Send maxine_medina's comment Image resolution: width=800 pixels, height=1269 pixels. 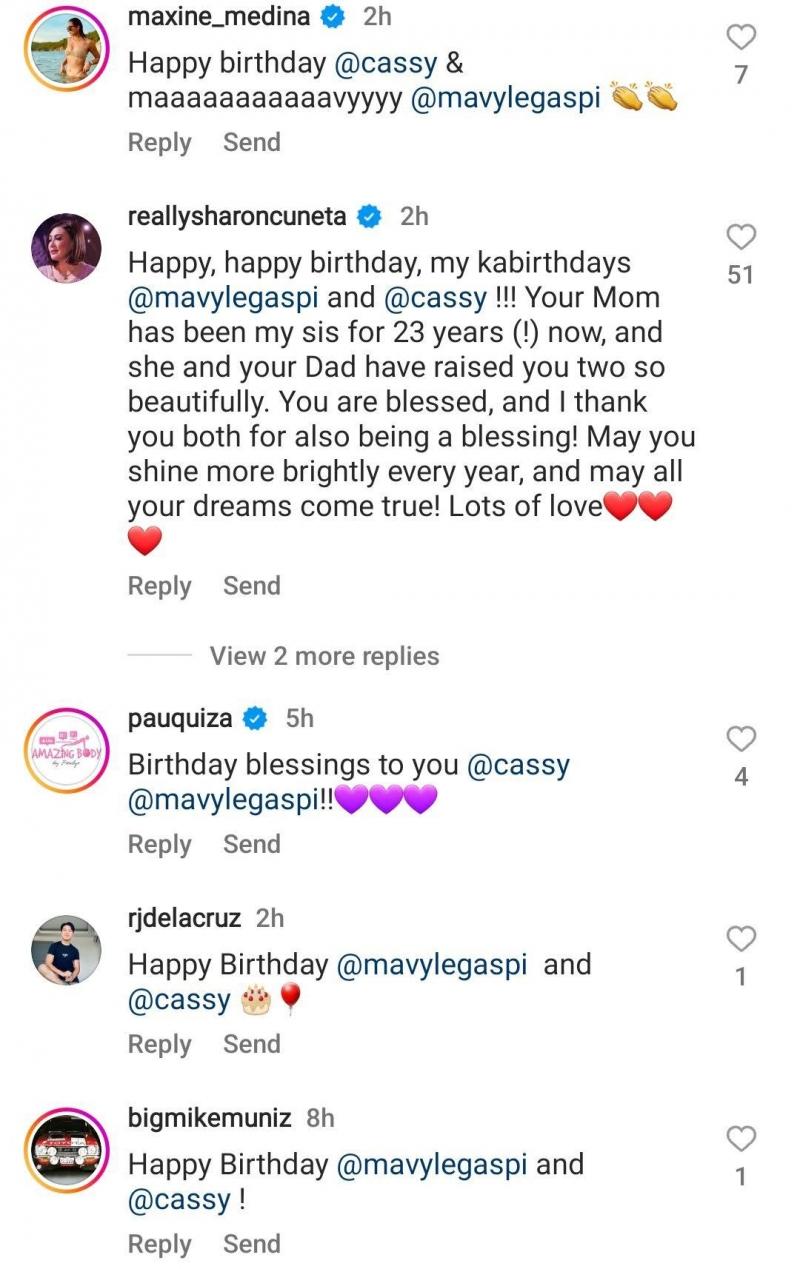(x=251, y=142)
